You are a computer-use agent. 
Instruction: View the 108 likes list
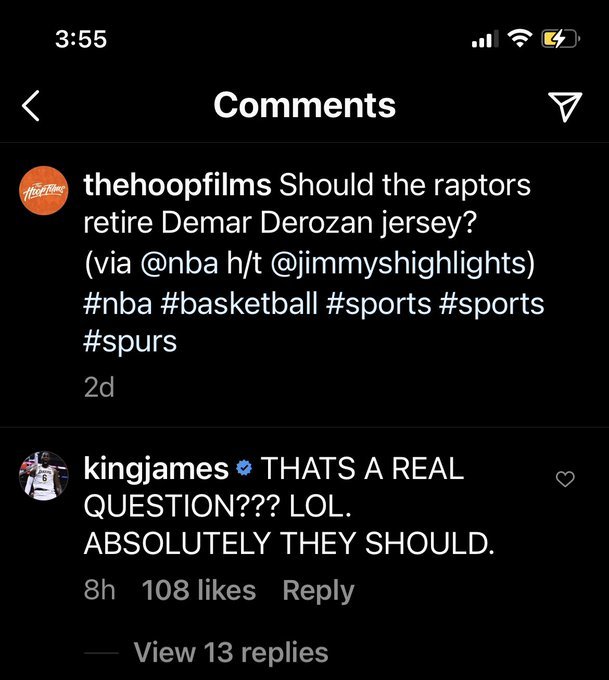tap(199, 590)
